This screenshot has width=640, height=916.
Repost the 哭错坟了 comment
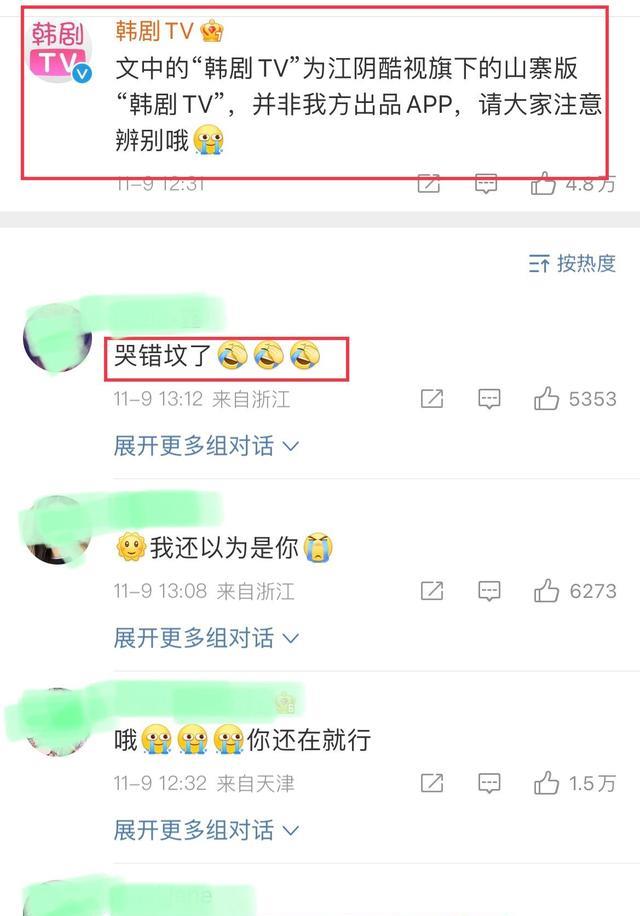pos(432,399)
